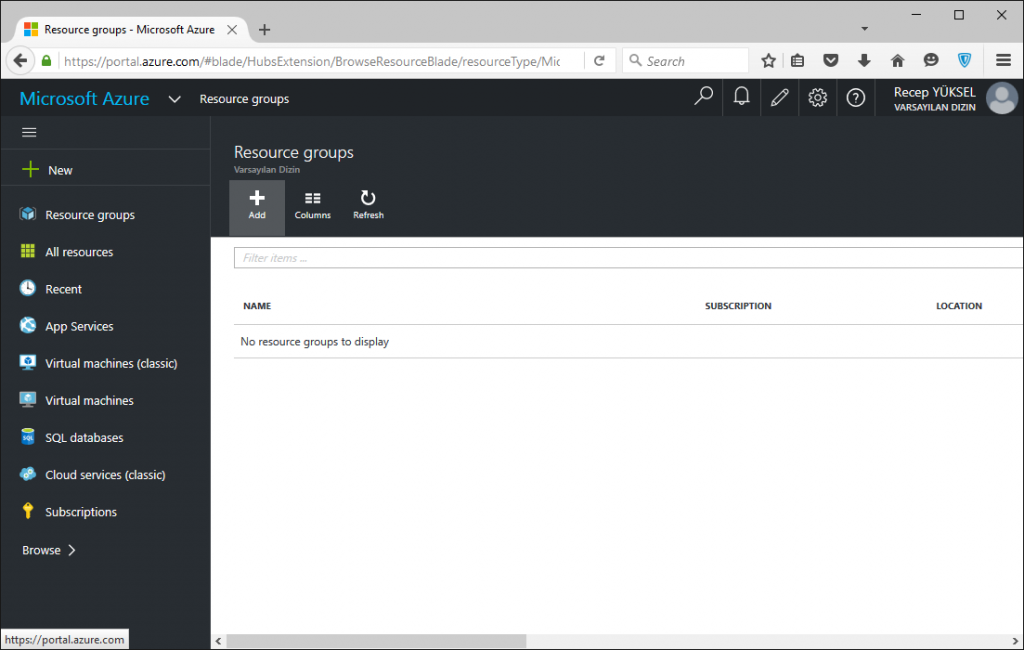Click the browser home icon
This screenshot has width=1024, height=650.
[897, 61]
